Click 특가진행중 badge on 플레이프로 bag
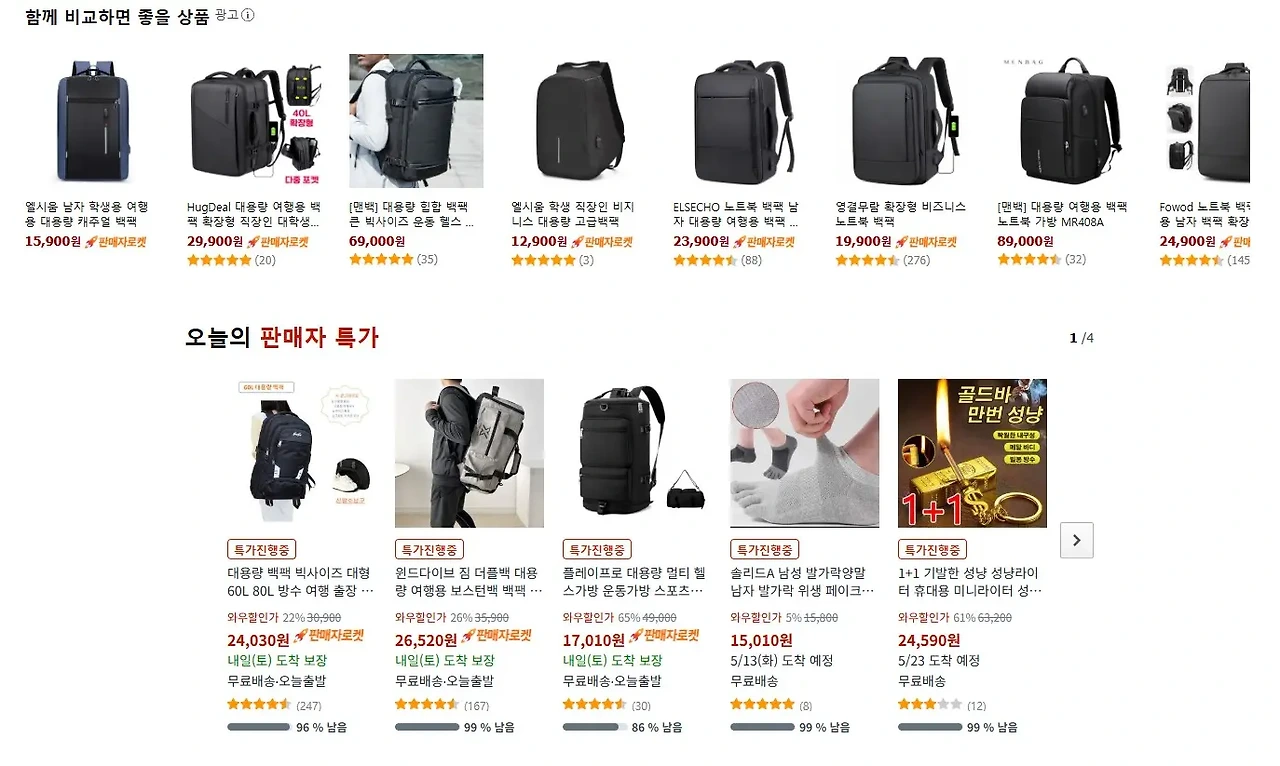The image size is (1280, 766). [x=597, y=550]
